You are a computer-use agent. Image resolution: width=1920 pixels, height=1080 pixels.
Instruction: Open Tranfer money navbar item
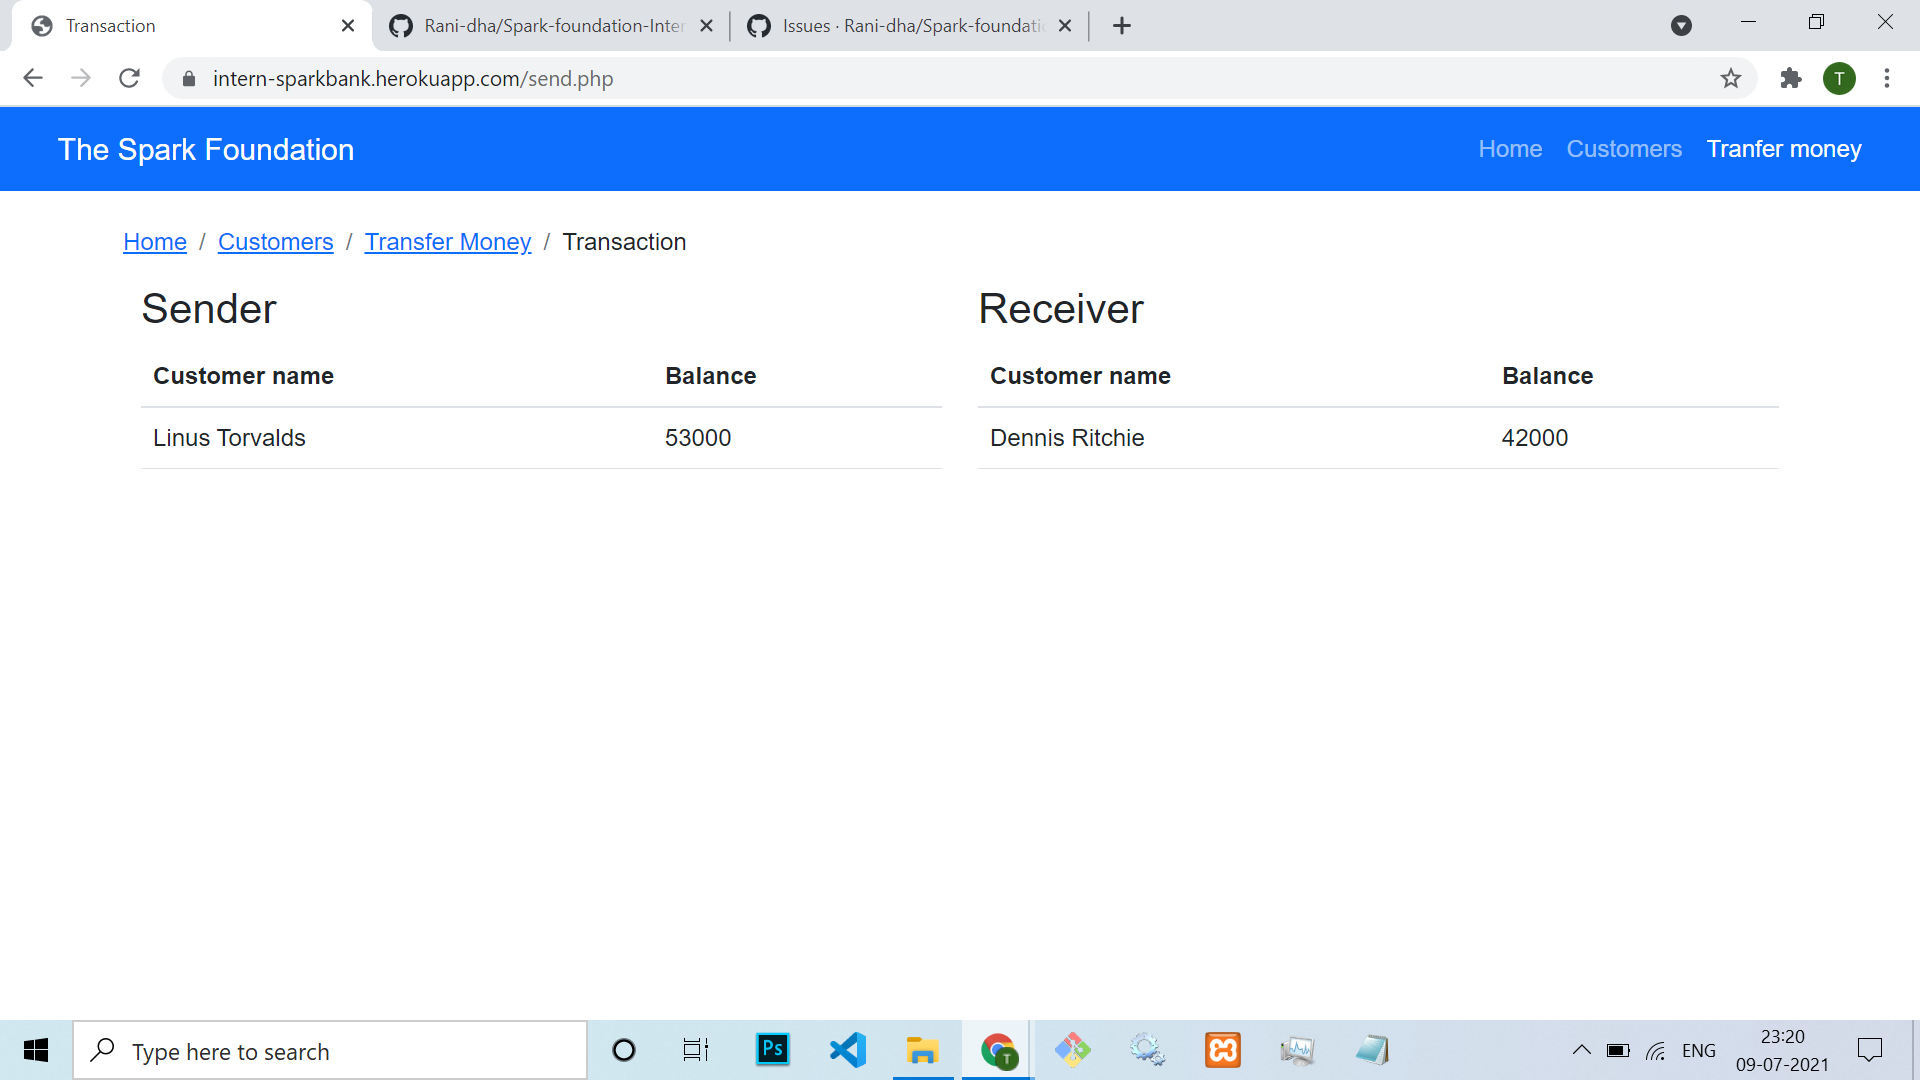click(1783, 149)
